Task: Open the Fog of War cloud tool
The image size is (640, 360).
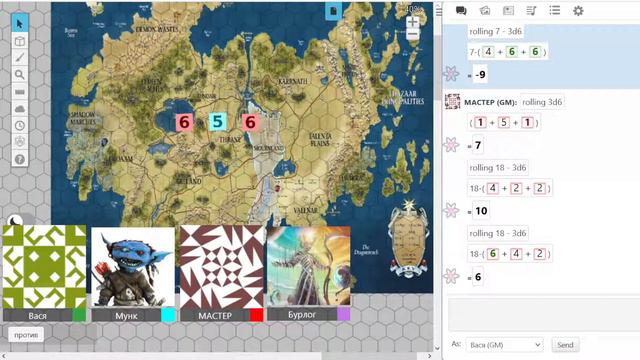Action: point(20,109)
